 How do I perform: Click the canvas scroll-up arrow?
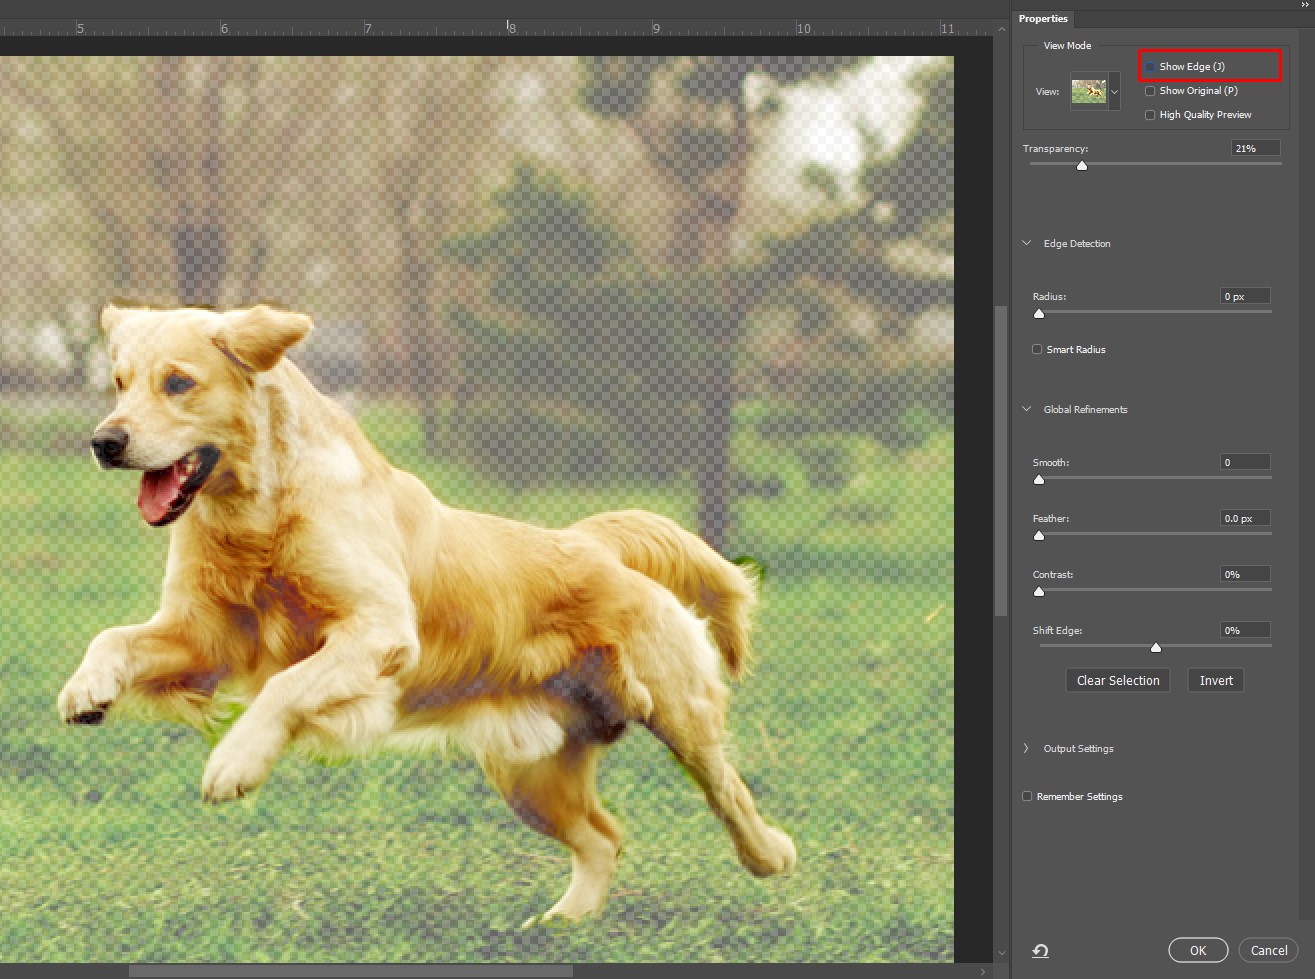1001,30
